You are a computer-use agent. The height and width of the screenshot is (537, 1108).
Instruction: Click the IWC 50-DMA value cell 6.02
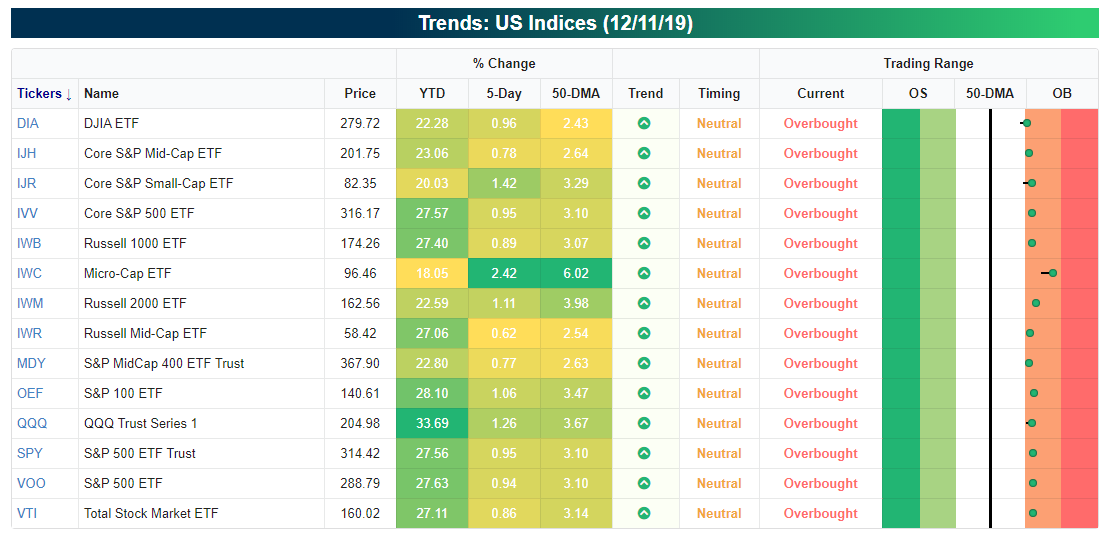(x=576, y=274)
